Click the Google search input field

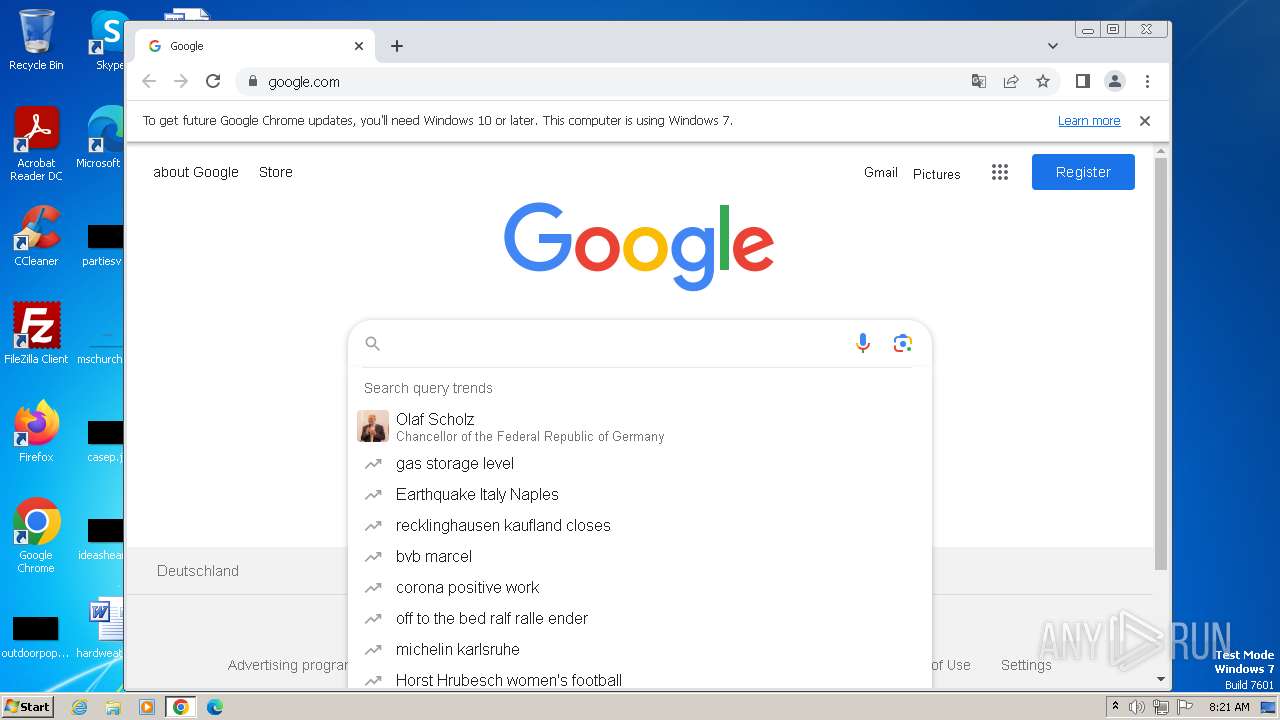612,344
